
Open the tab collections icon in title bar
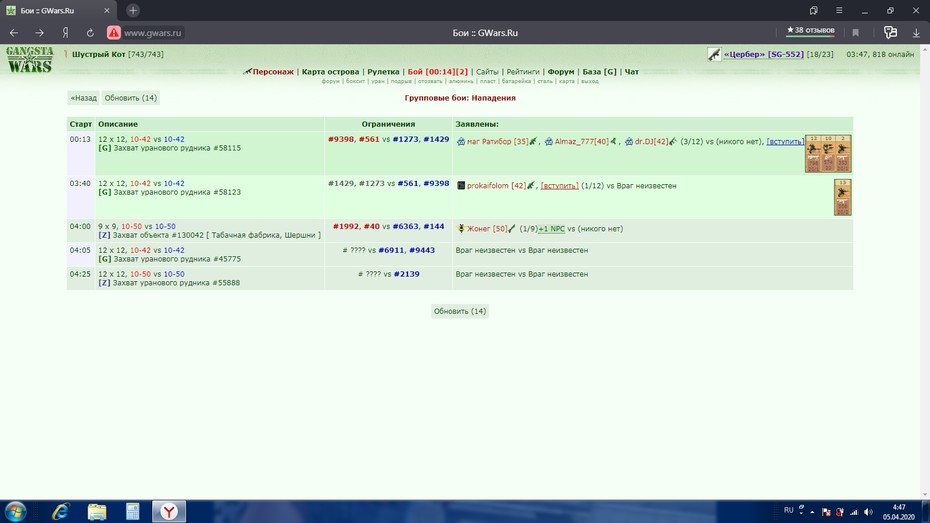(814, 10)
